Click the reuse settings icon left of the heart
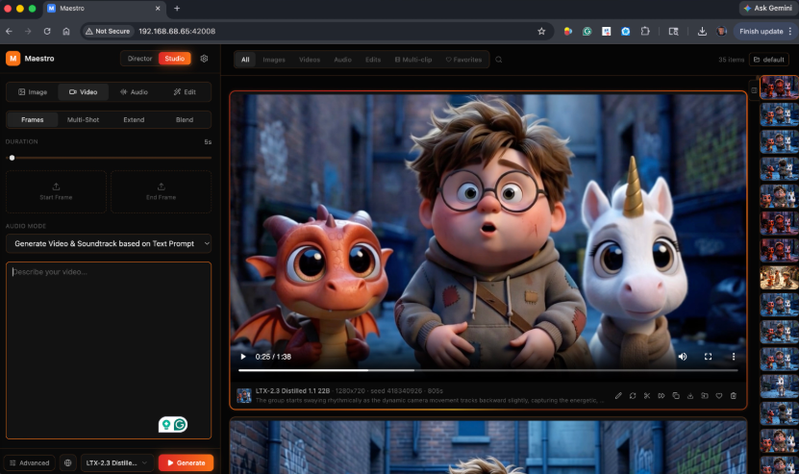This screenshot has height=474, width=799. 704,396
